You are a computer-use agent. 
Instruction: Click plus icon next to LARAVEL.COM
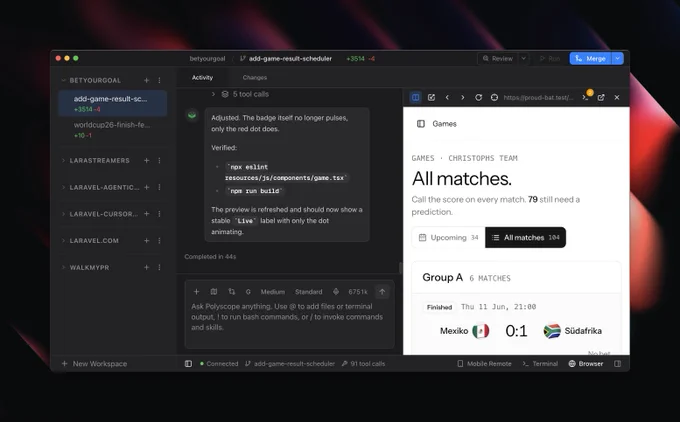tap(147, 241)
